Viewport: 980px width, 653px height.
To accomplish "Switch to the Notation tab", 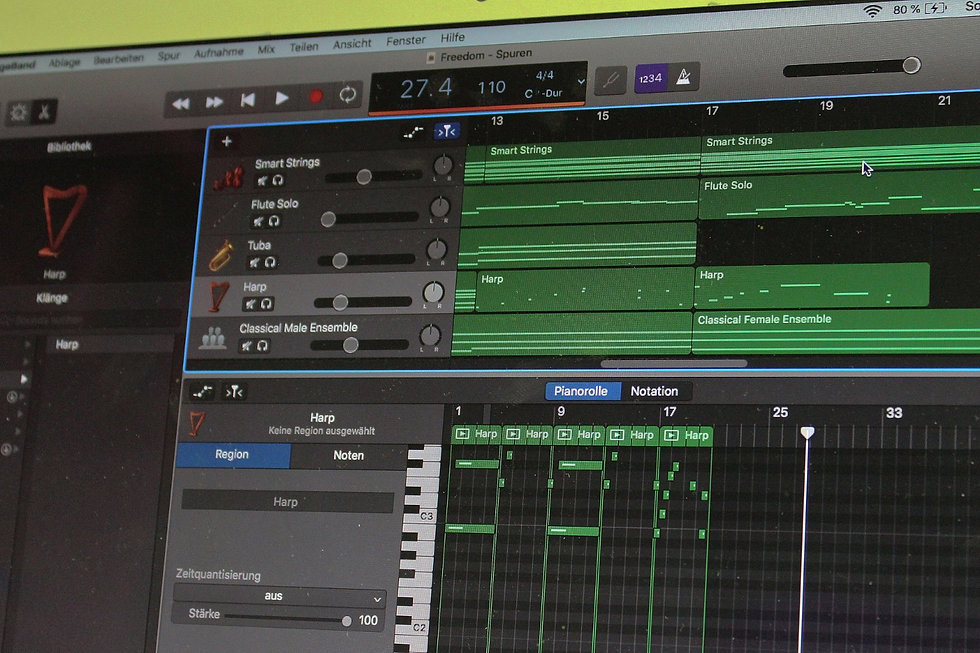I will [655, 391].
